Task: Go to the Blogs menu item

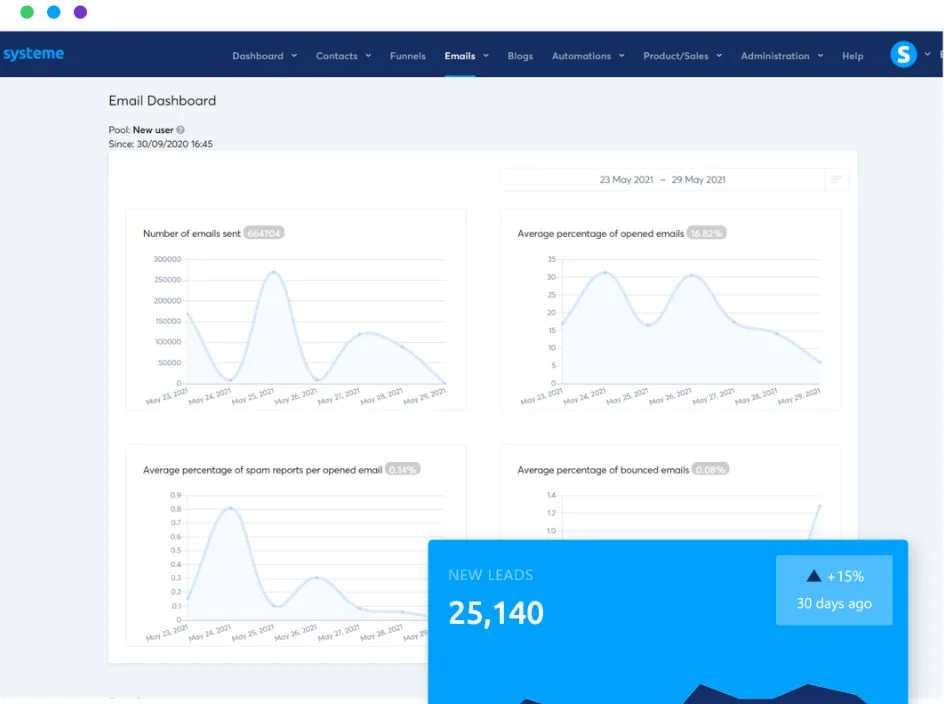Action: tap(520, 56)
